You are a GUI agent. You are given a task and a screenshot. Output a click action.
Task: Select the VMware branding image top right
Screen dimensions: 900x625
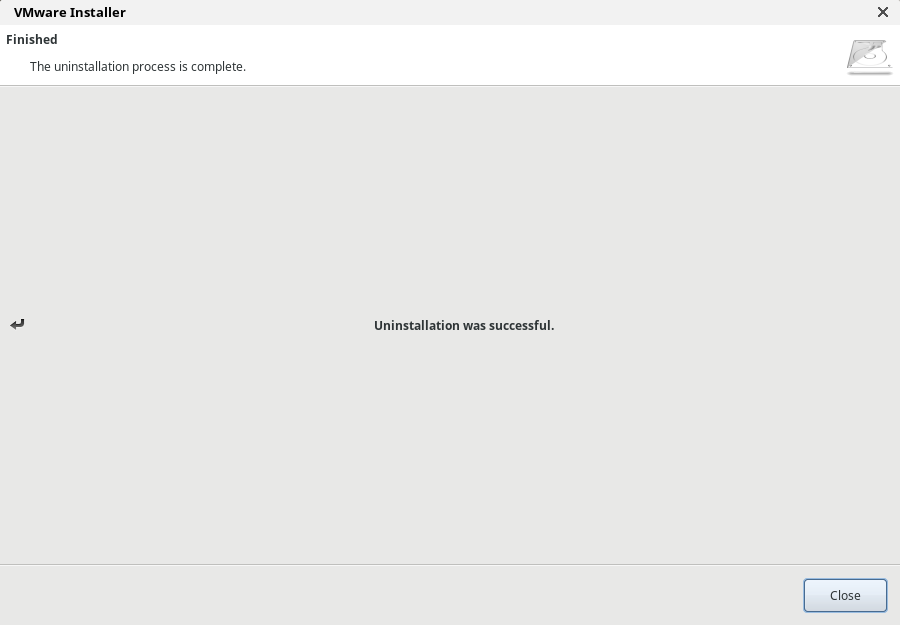tap(868, 57)
